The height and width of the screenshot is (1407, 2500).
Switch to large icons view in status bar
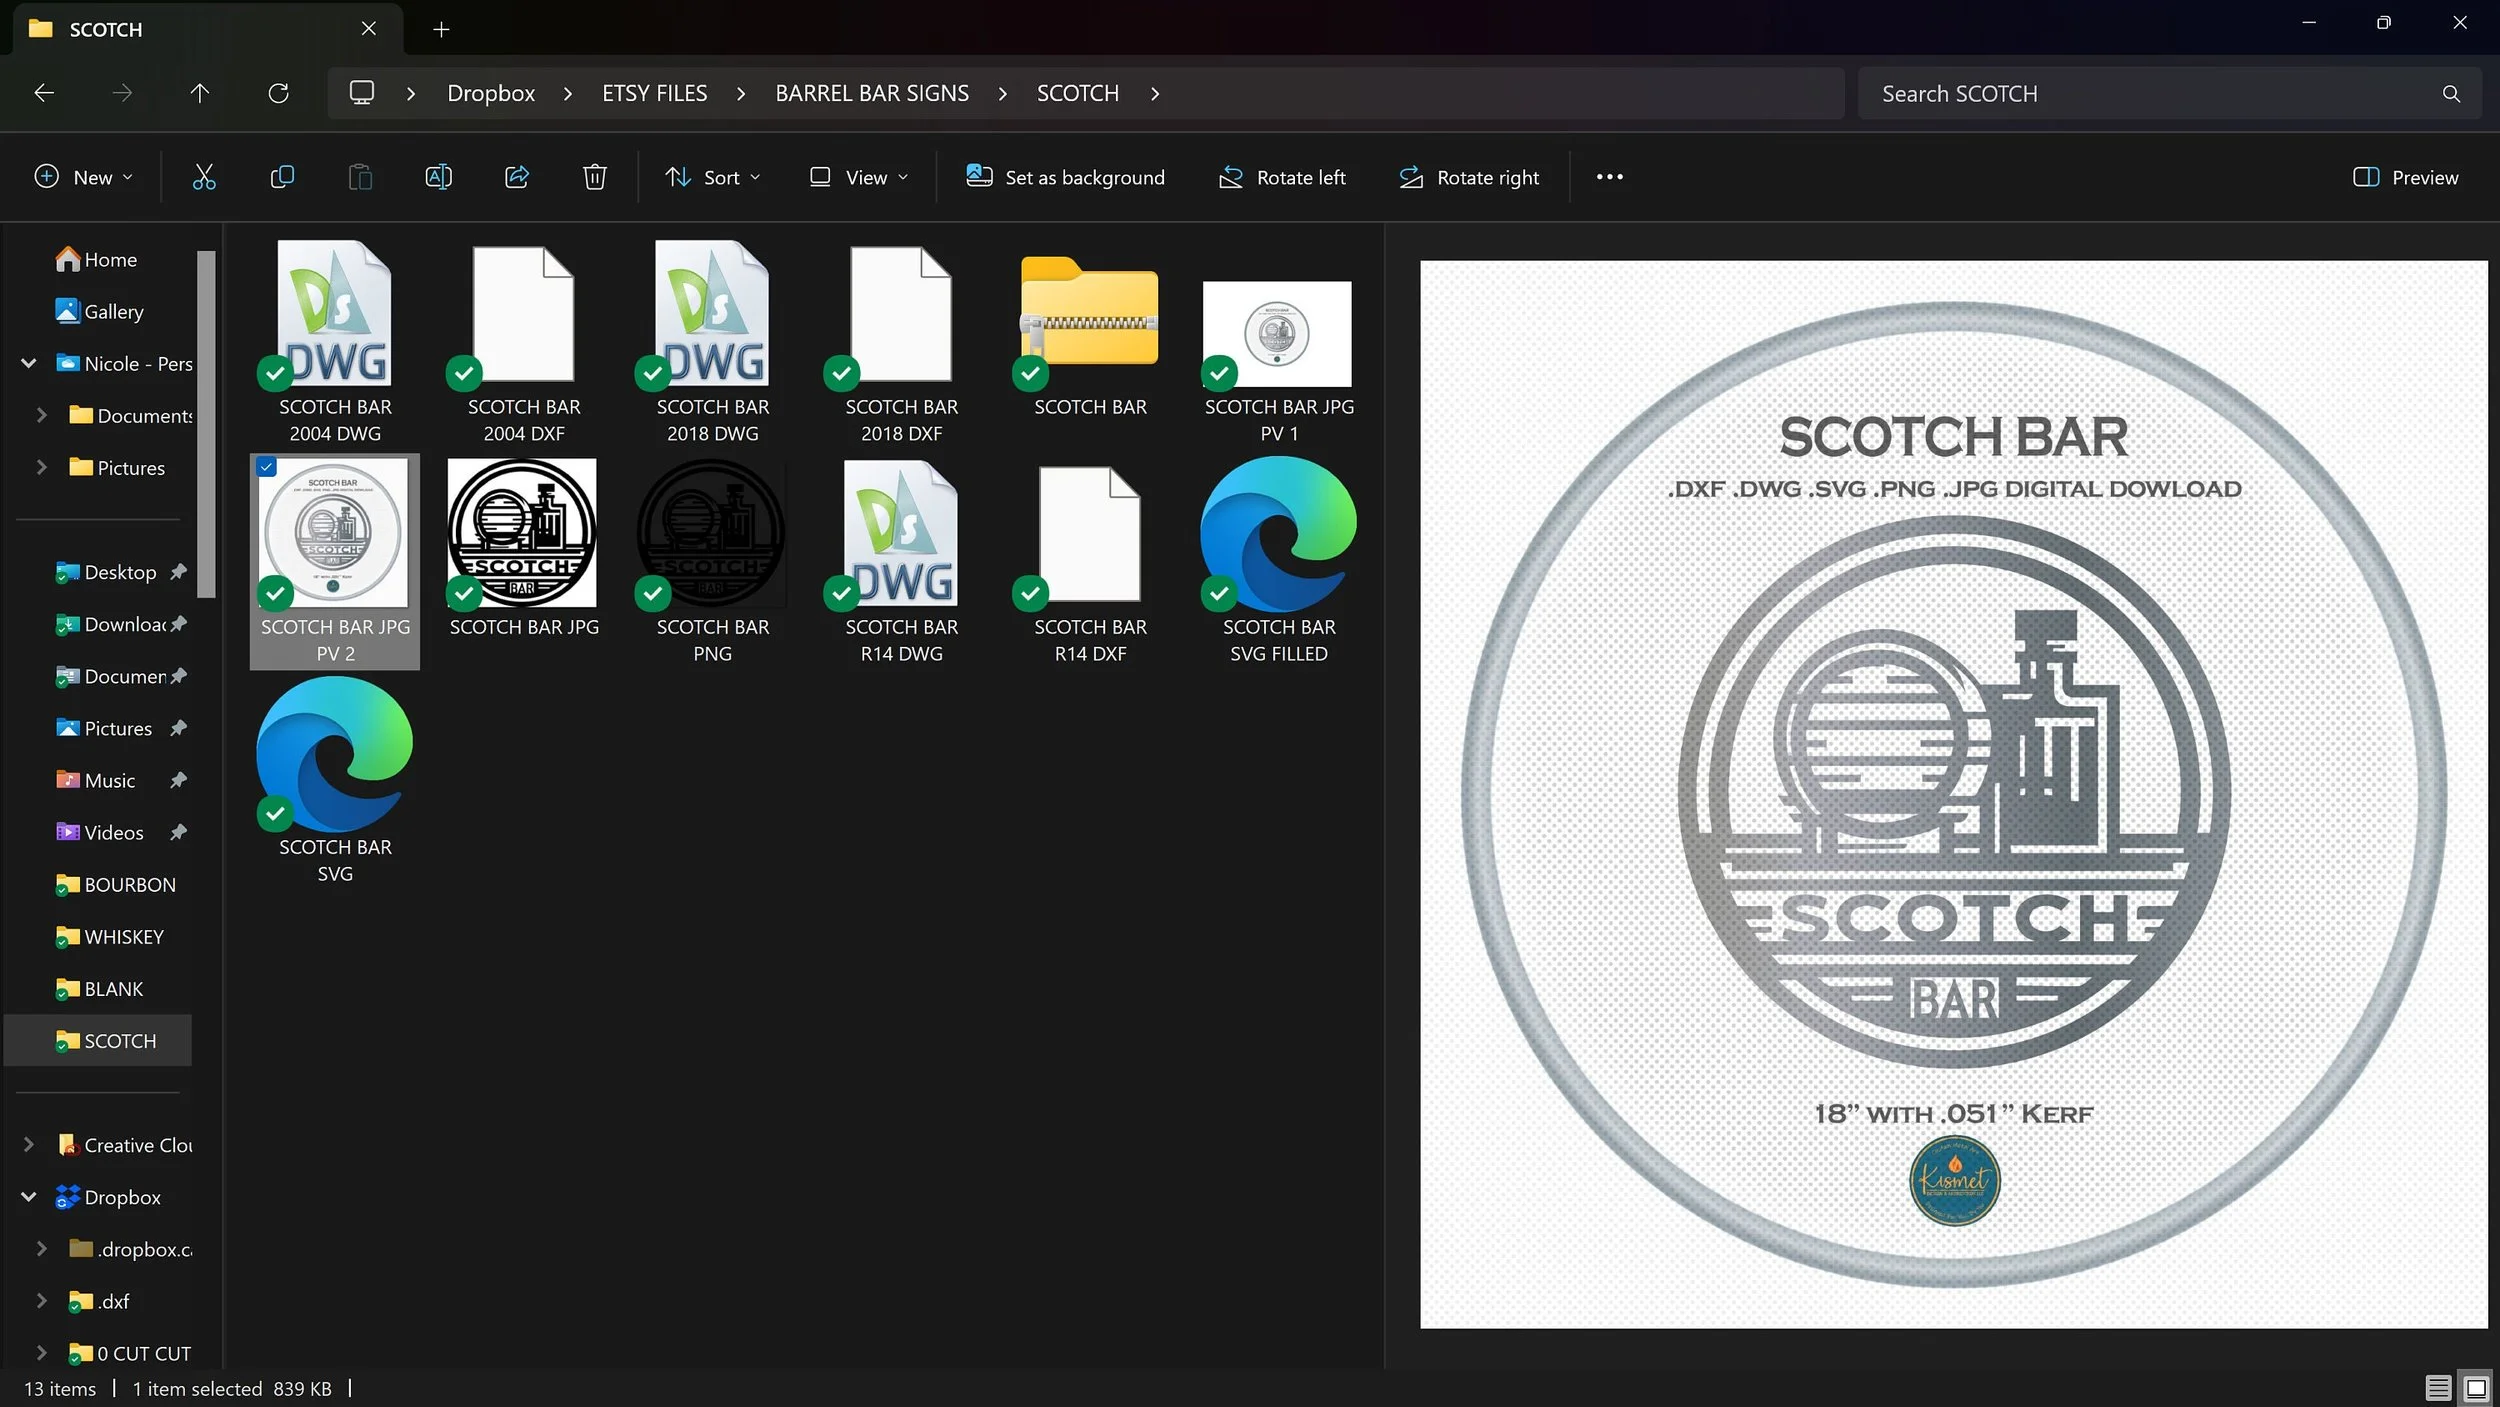(2476, 1388)
